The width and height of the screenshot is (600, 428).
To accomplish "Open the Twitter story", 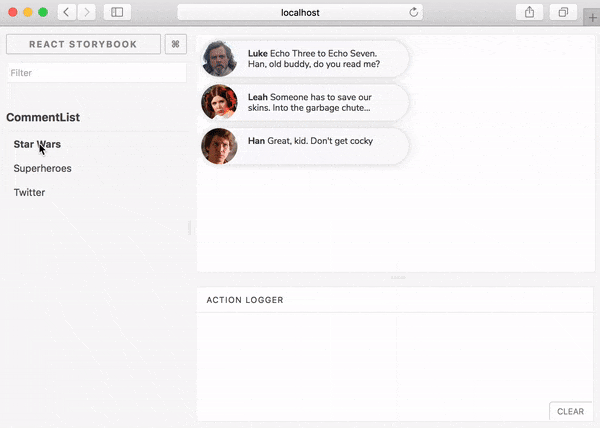I will point(29,192).
